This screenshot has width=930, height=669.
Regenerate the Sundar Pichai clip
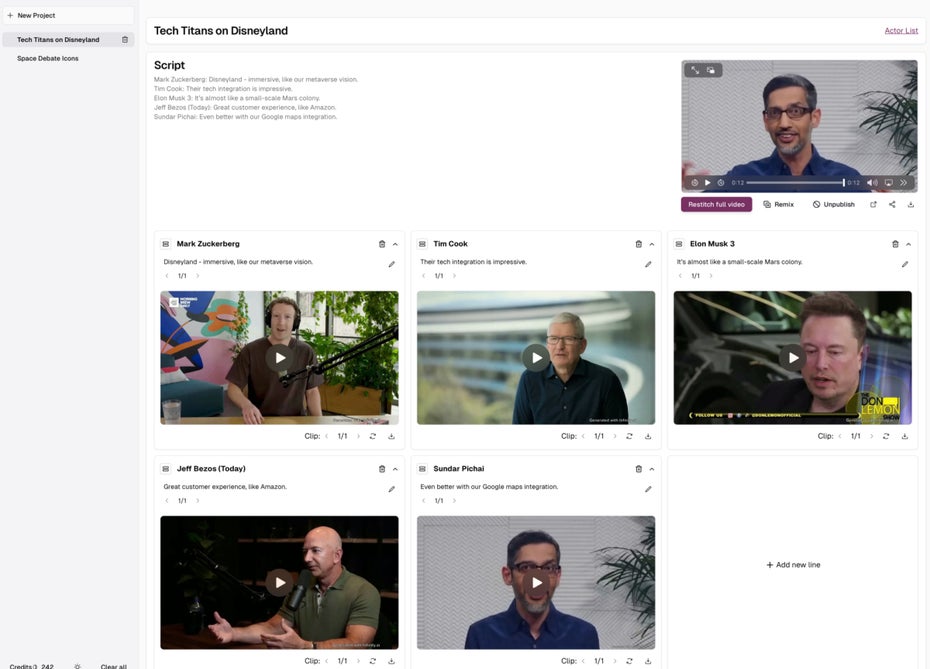click(629, 661)
